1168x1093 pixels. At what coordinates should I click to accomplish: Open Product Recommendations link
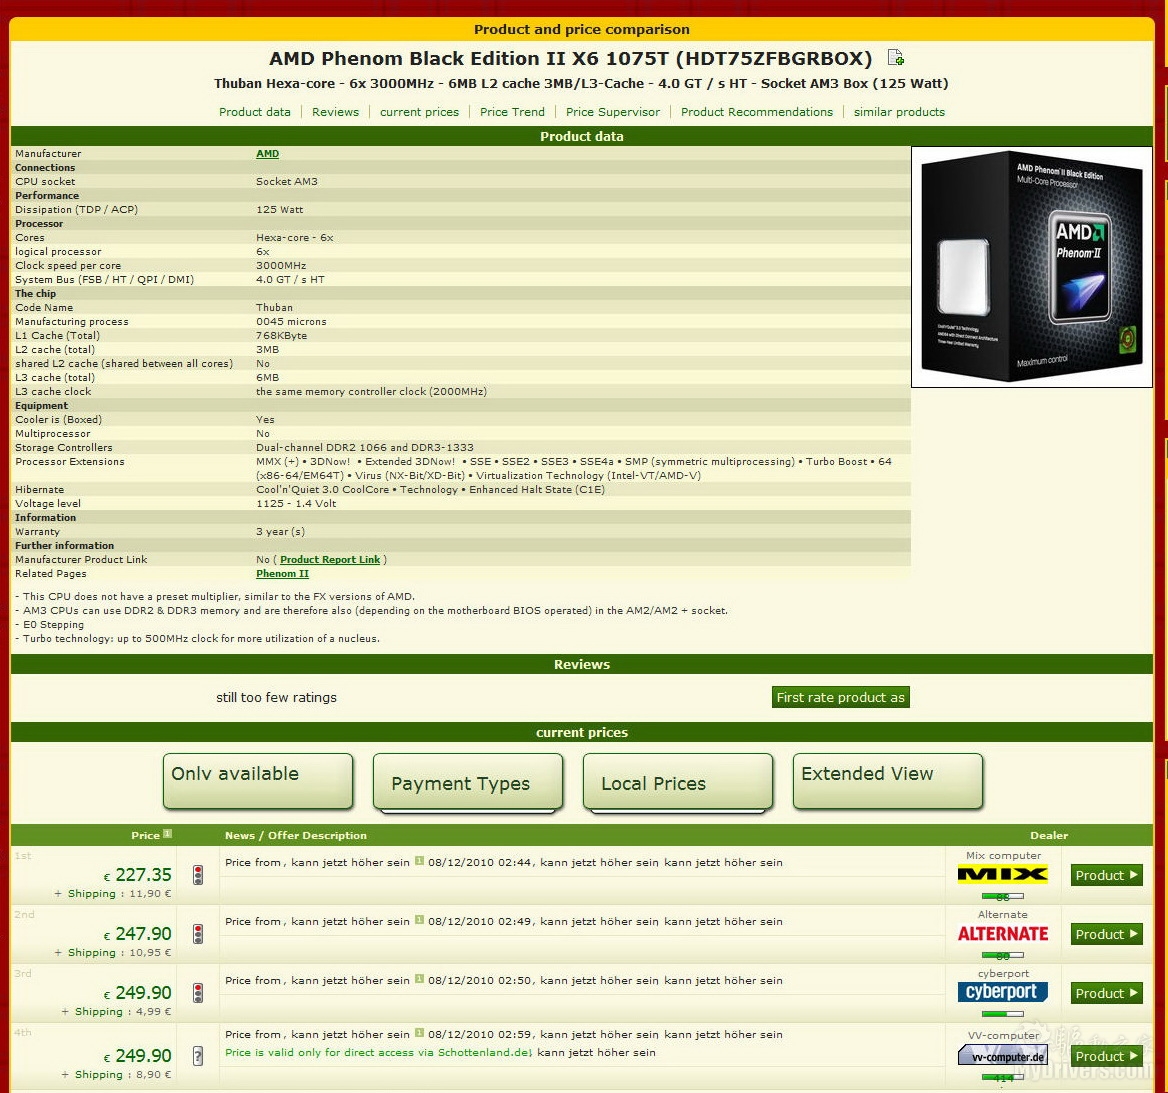[757, 112]
